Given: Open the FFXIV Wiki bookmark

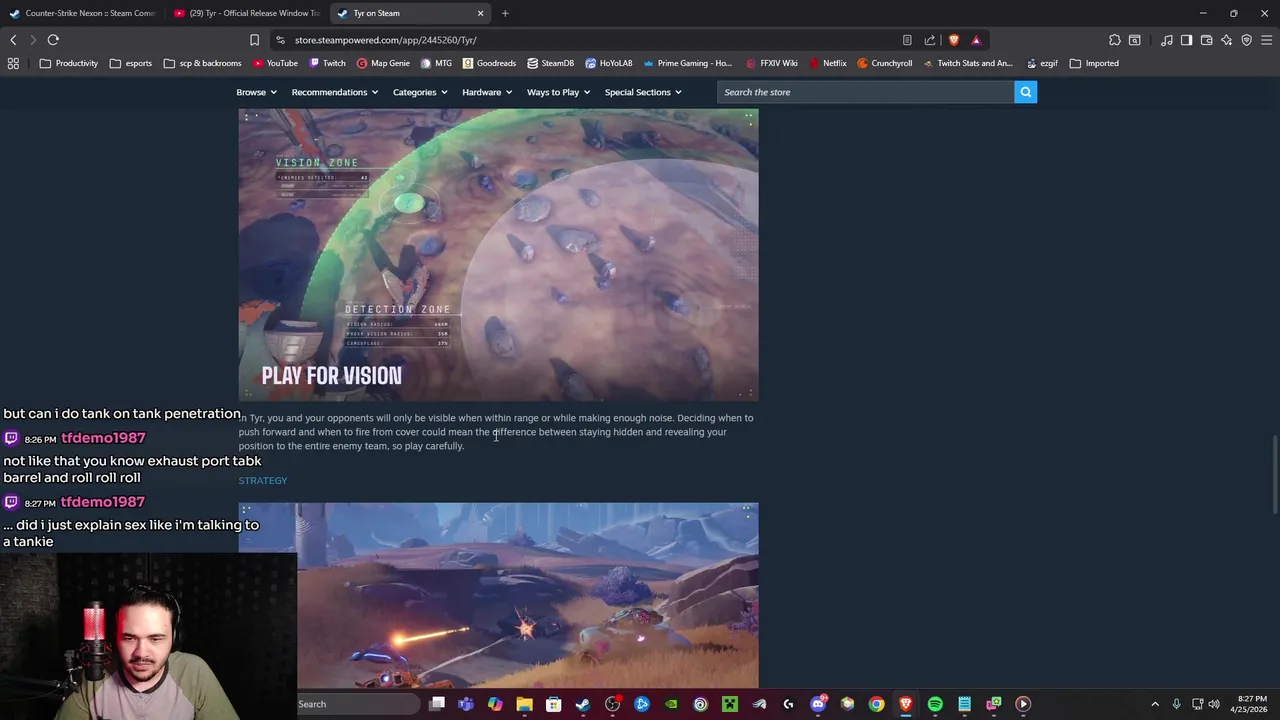Looking at the screenshot, I should coord(771,63).
